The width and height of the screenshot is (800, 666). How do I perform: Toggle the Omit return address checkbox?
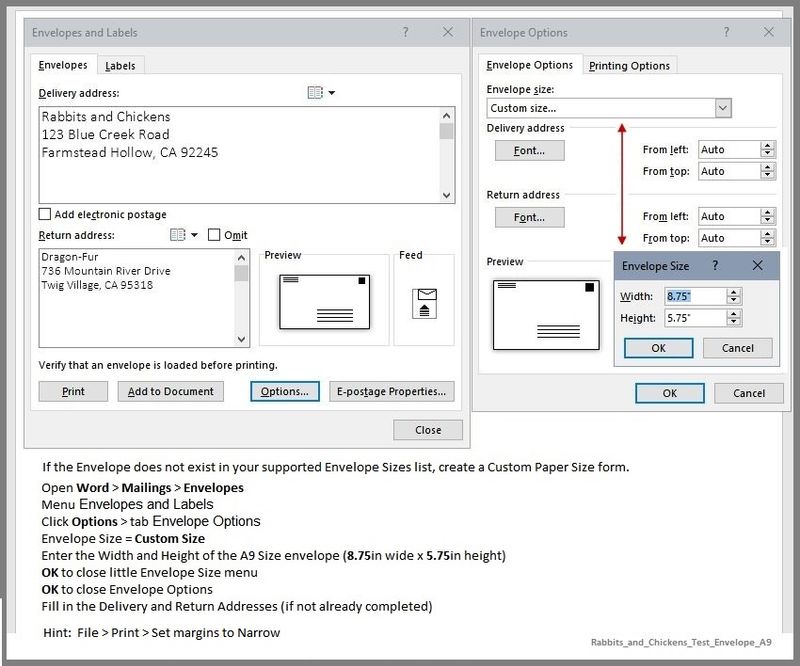(214, 235)
